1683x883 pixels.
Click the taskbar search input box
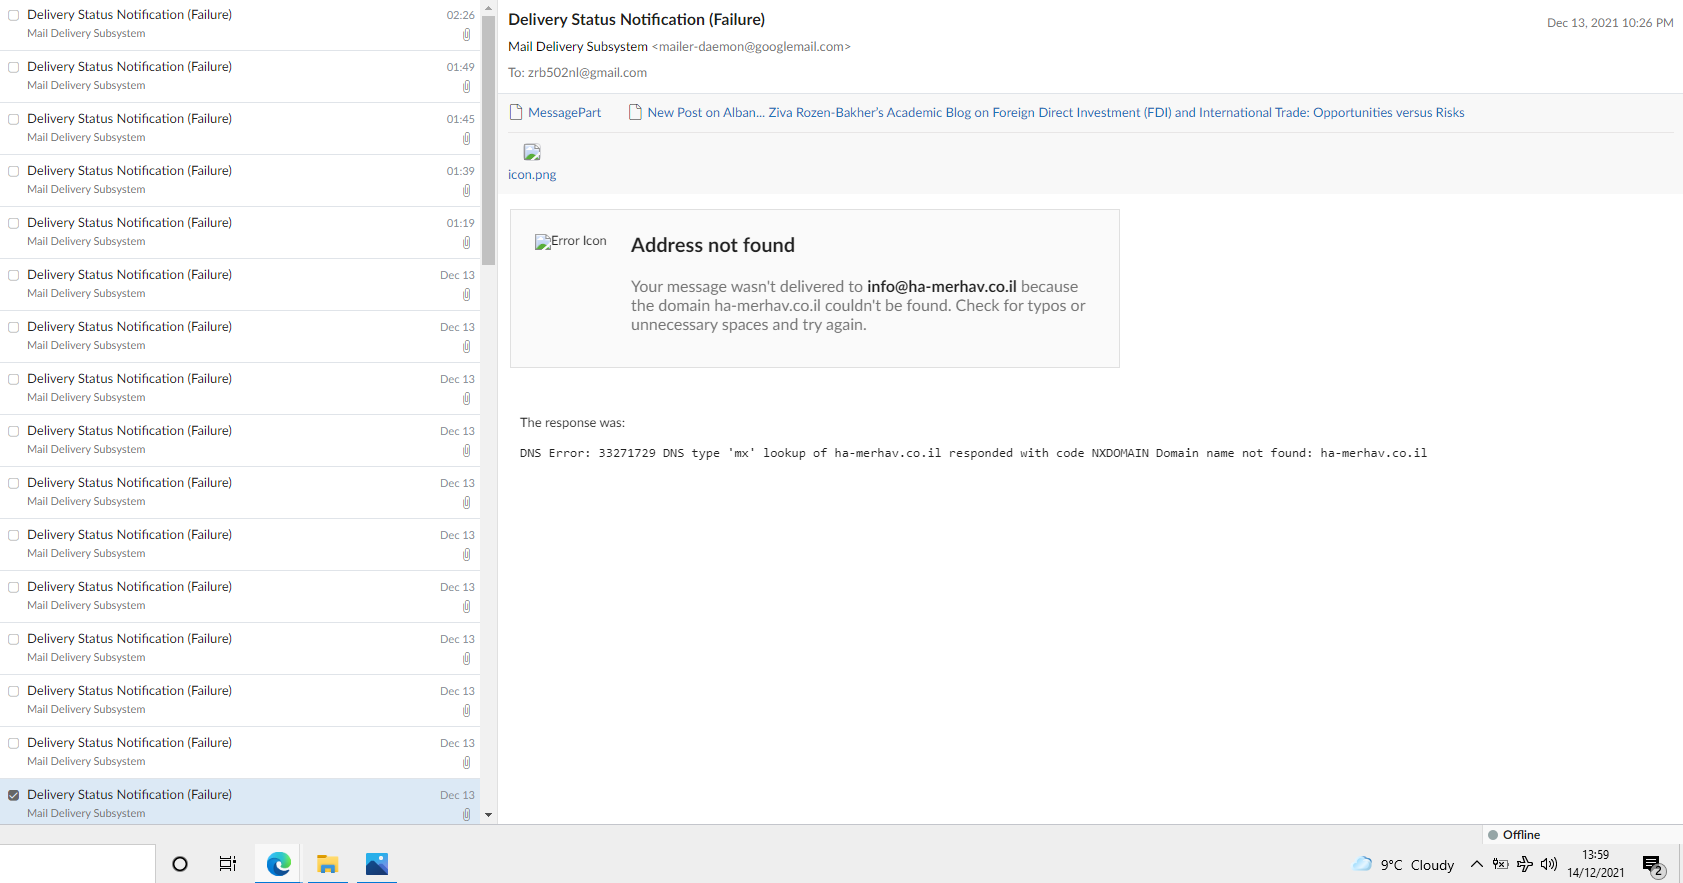(77, 864)
